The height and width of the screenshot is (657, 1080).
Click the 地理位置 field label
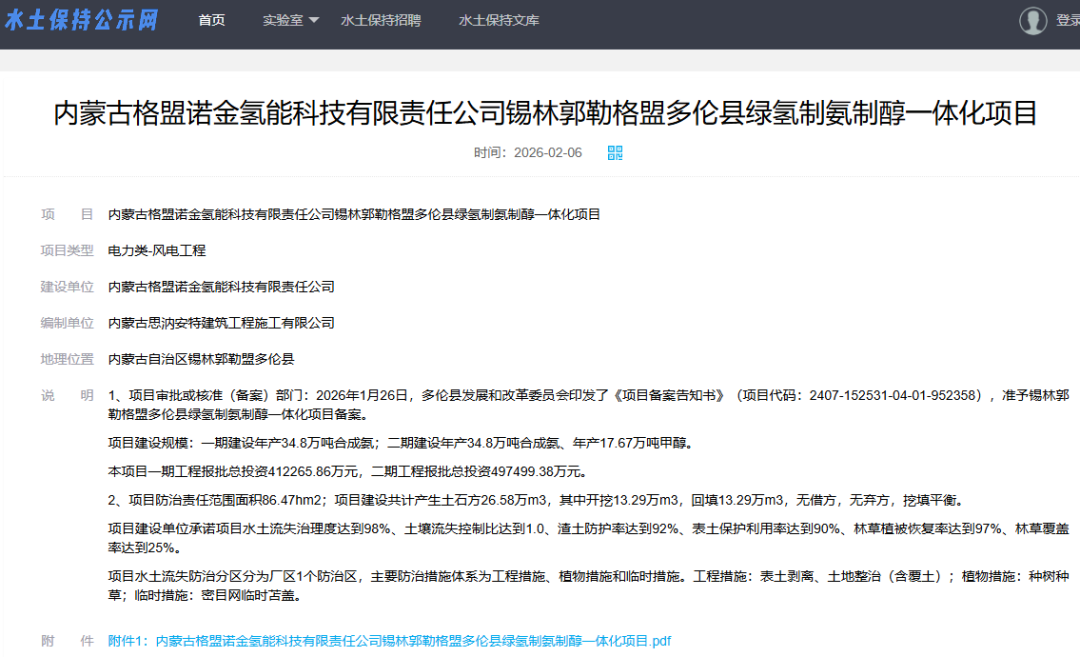67,359
